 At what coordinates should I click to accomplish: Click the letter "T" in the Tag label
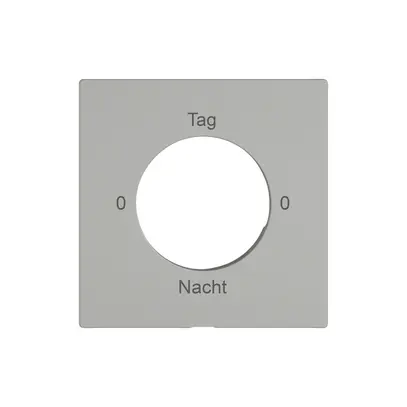tap(192, 119)
